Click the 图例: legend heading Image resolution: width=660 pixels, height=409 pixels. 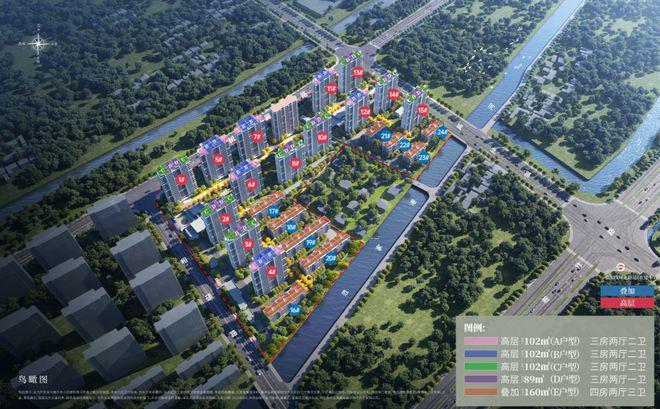(474, 328)
